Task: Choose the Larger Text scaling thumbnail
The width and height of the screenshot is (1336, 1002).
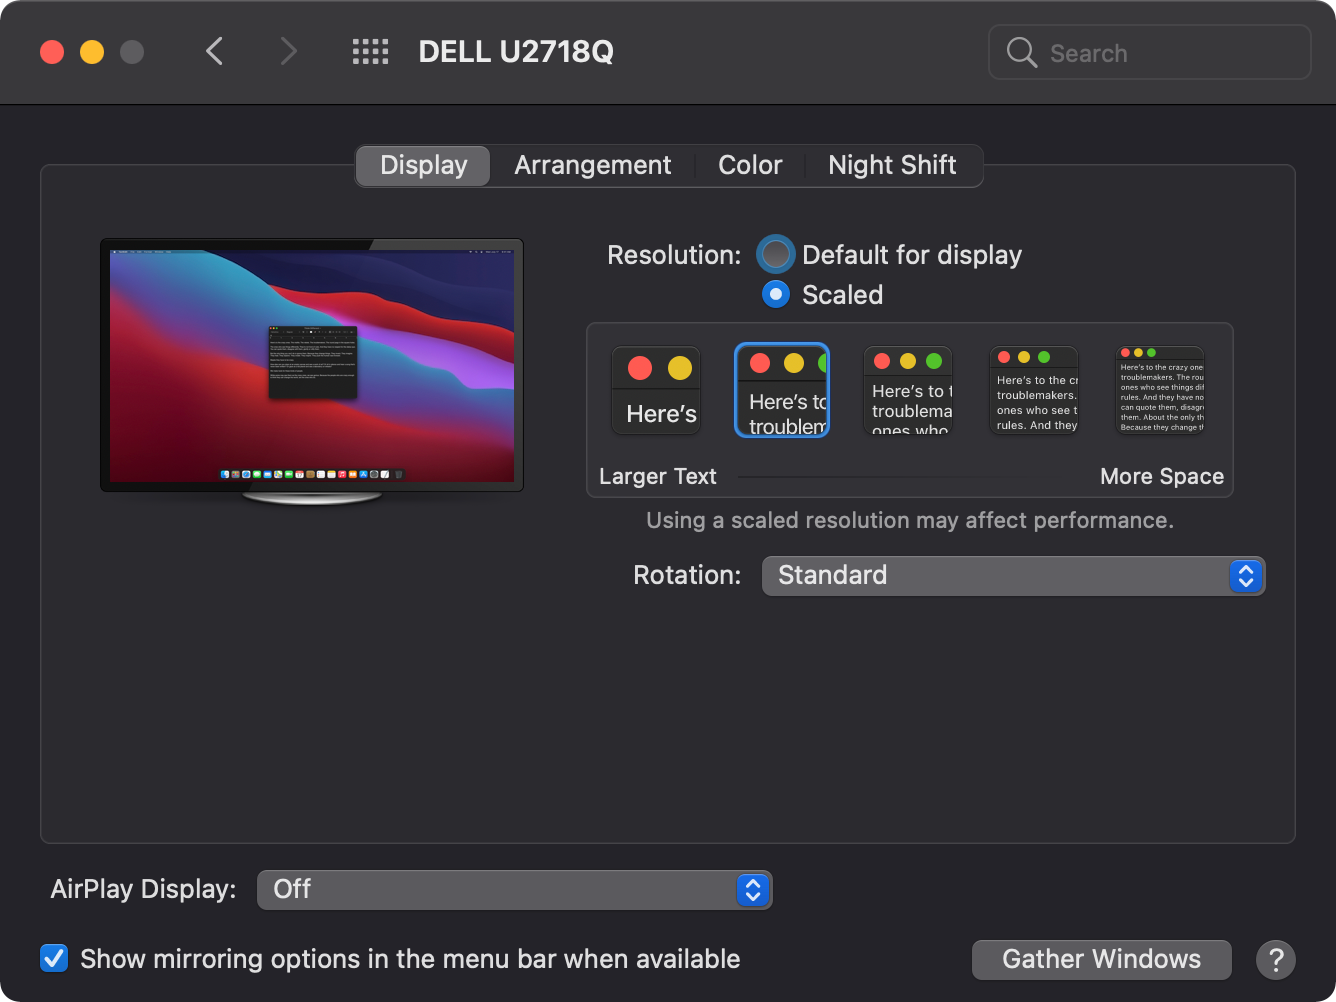Action: pos(656,390)
